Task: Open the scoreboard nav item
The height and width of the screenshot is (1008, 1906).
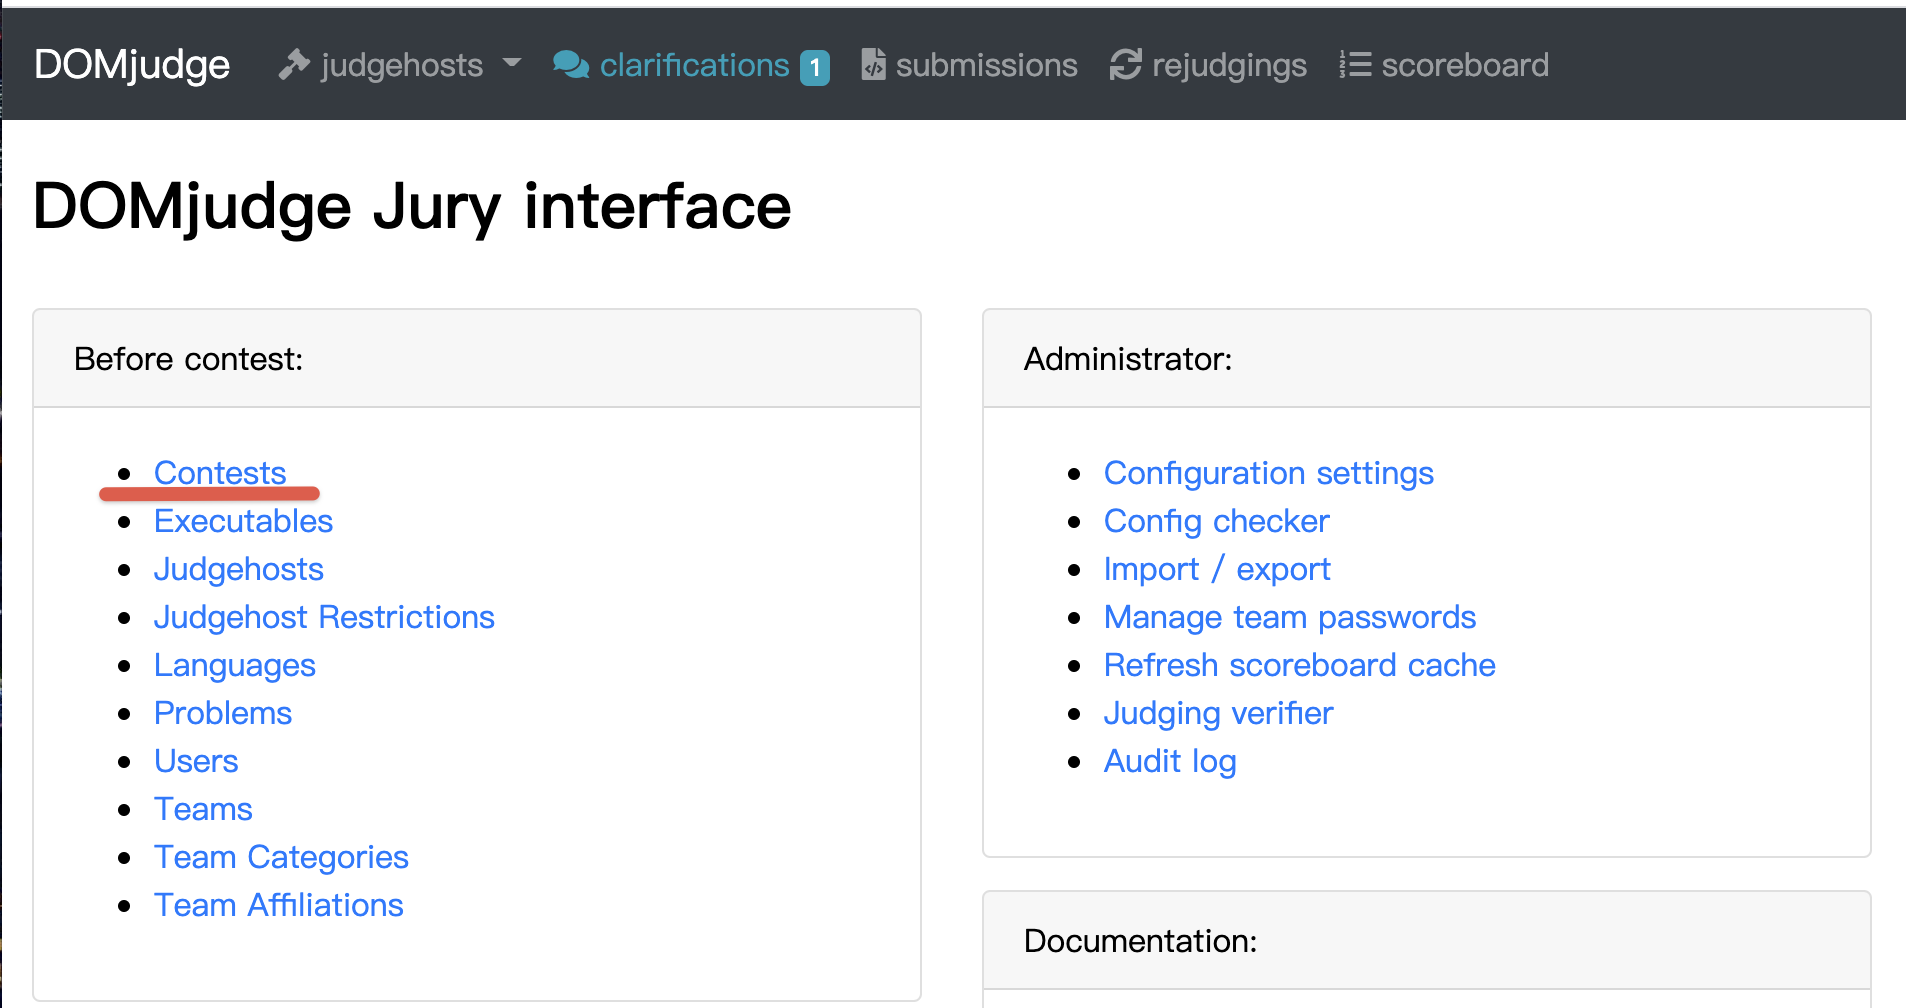Action: tap(1464, 65)
